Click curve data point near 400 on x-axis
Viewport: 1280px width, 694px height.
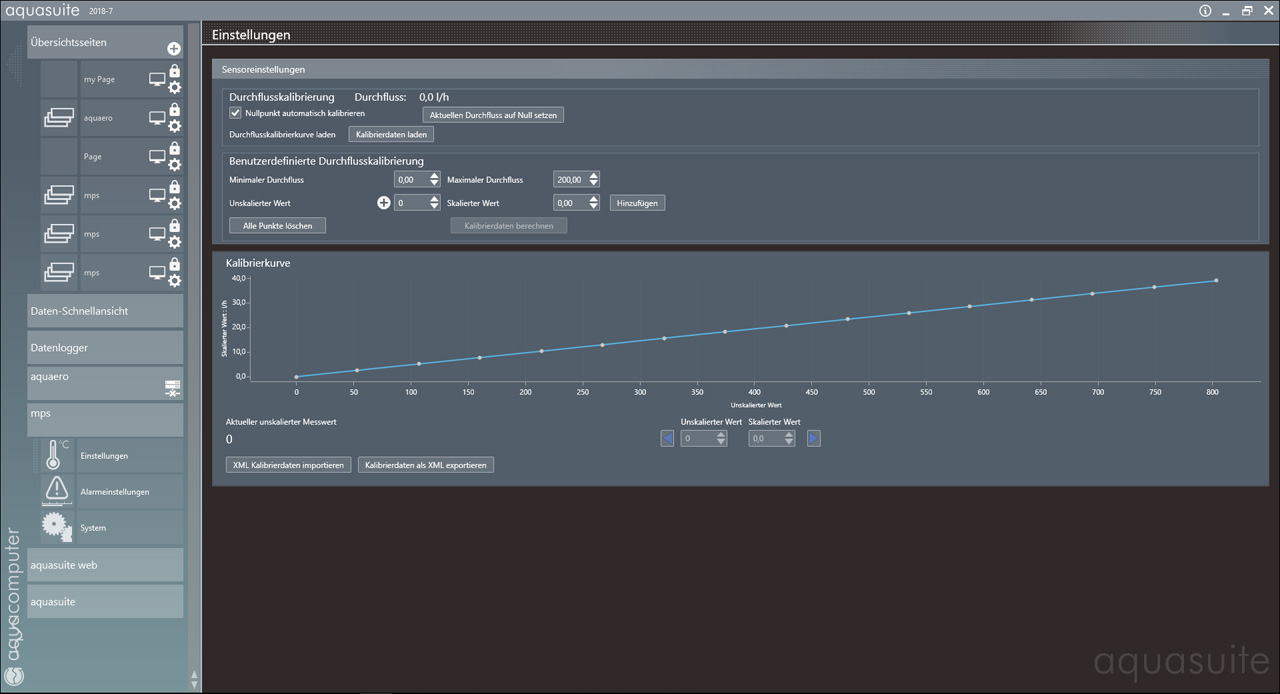tap(725, 332)
